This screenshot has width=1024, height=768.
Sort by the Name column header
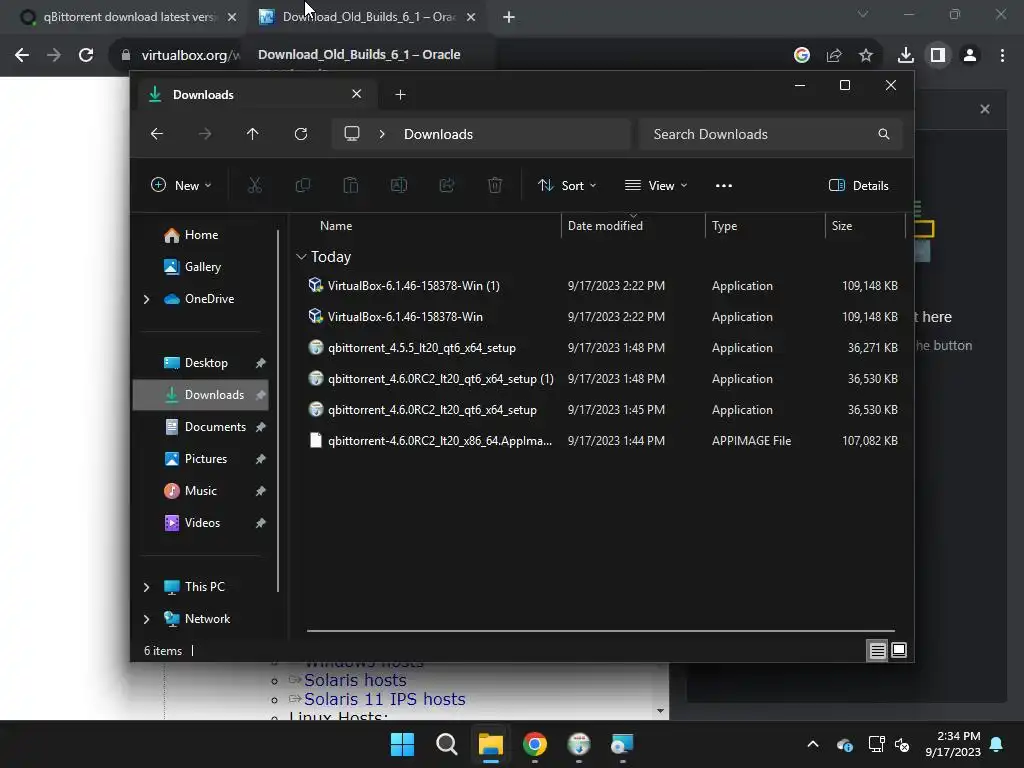pos(336,226)
